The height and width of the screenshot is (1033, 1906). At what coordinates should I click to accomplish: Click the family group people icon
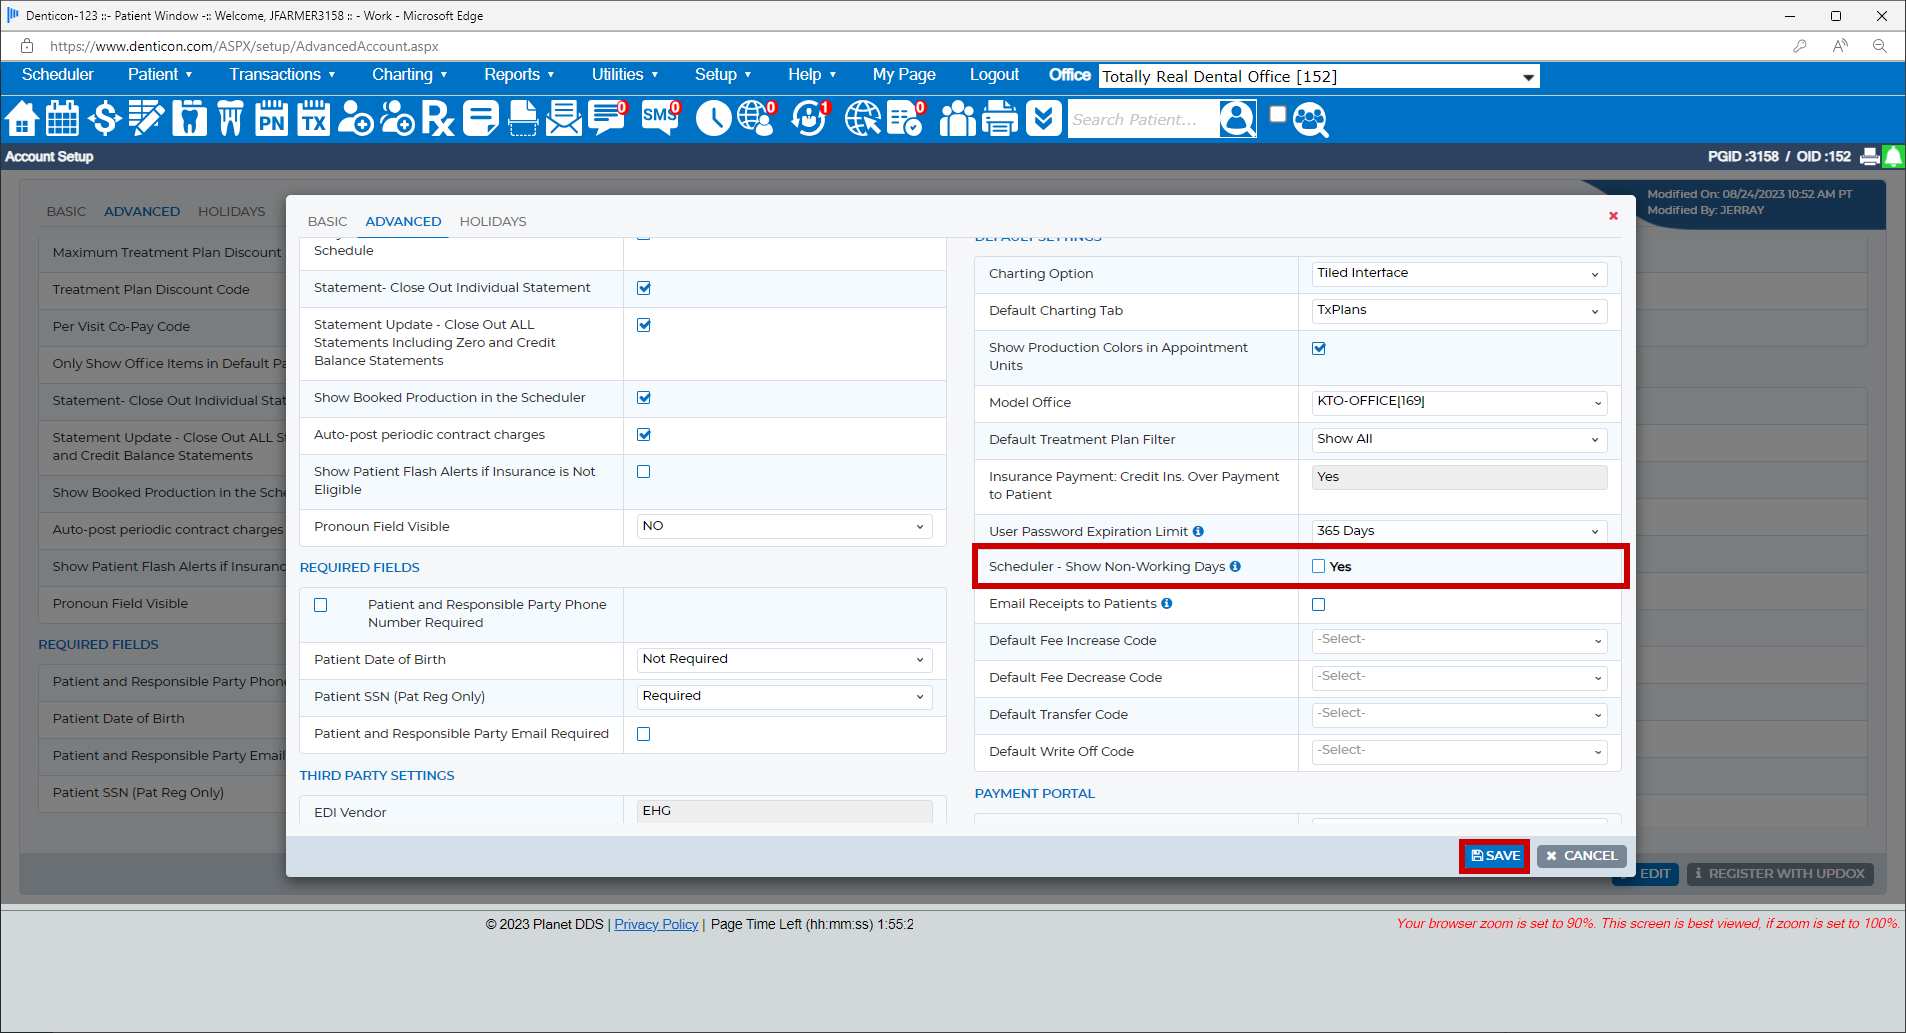[957, 119]
